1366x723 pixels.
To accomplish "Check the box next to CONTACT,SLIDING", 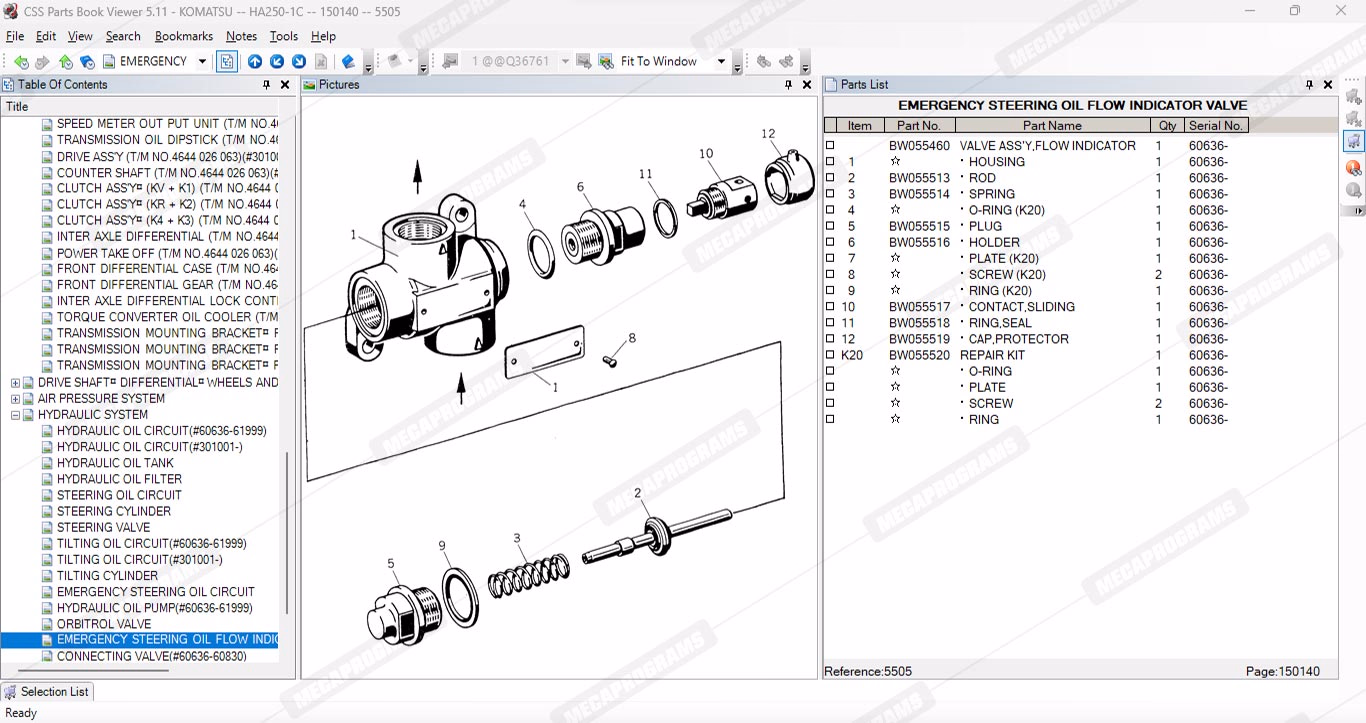I will point(830,307).
